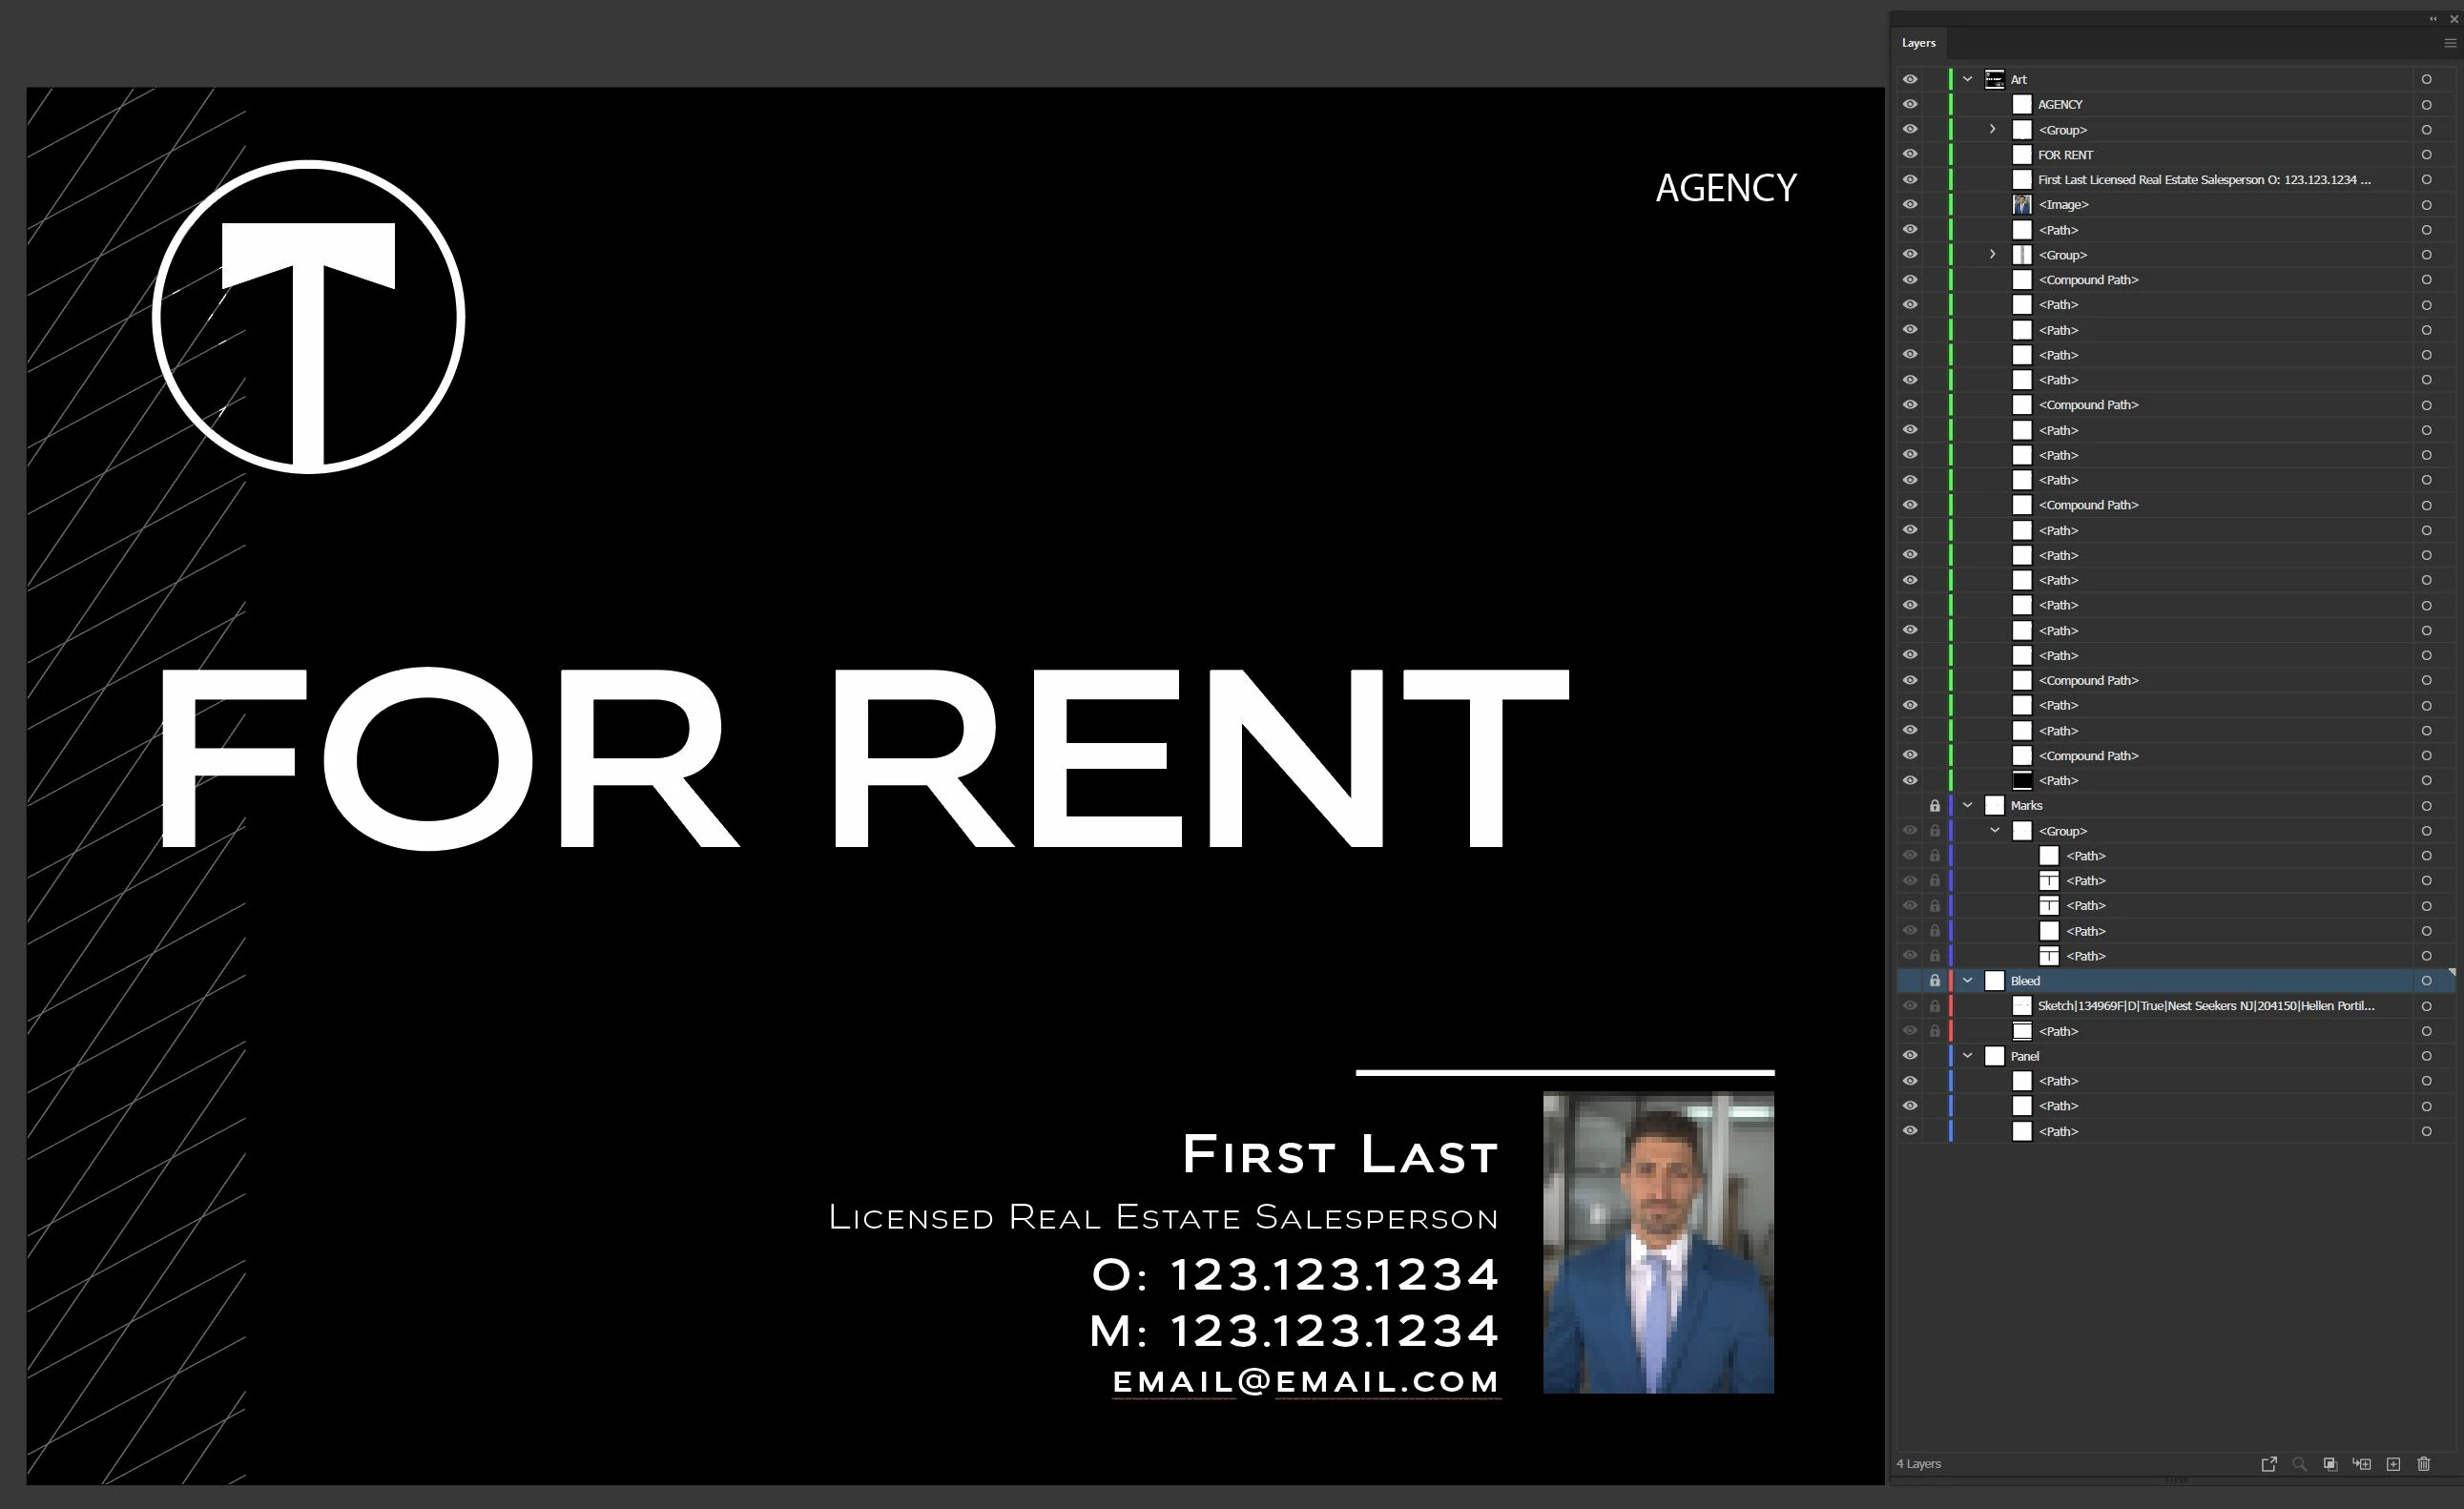Click lock icon on Bleed layer

pos(1934,981)
